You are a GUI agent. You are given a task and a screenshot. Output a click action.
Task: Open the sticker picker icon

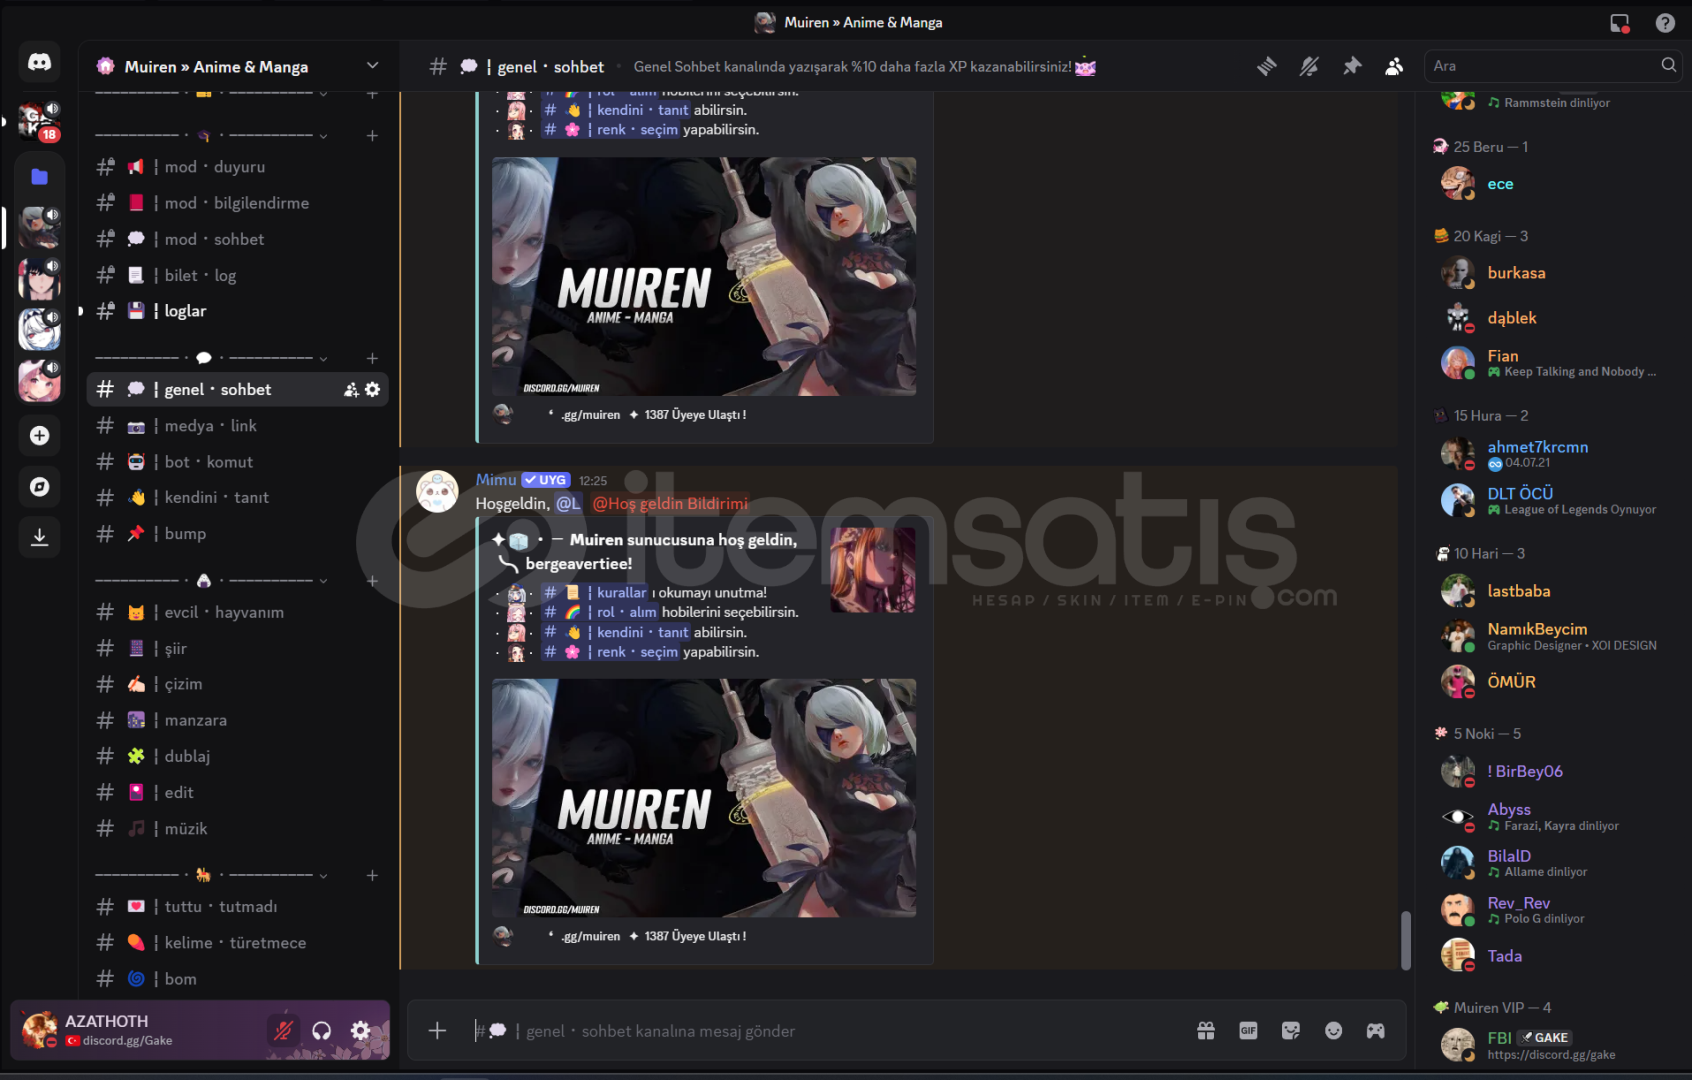(1291, 1030)
